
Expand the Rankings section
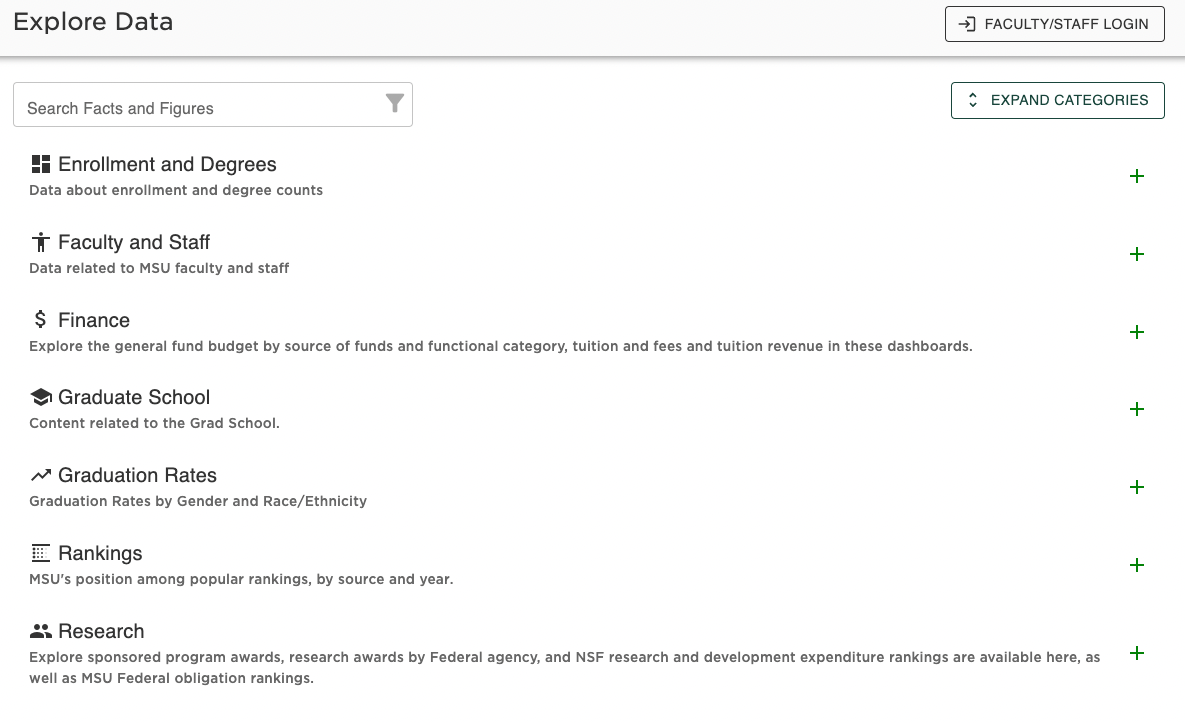[1137, 565]
